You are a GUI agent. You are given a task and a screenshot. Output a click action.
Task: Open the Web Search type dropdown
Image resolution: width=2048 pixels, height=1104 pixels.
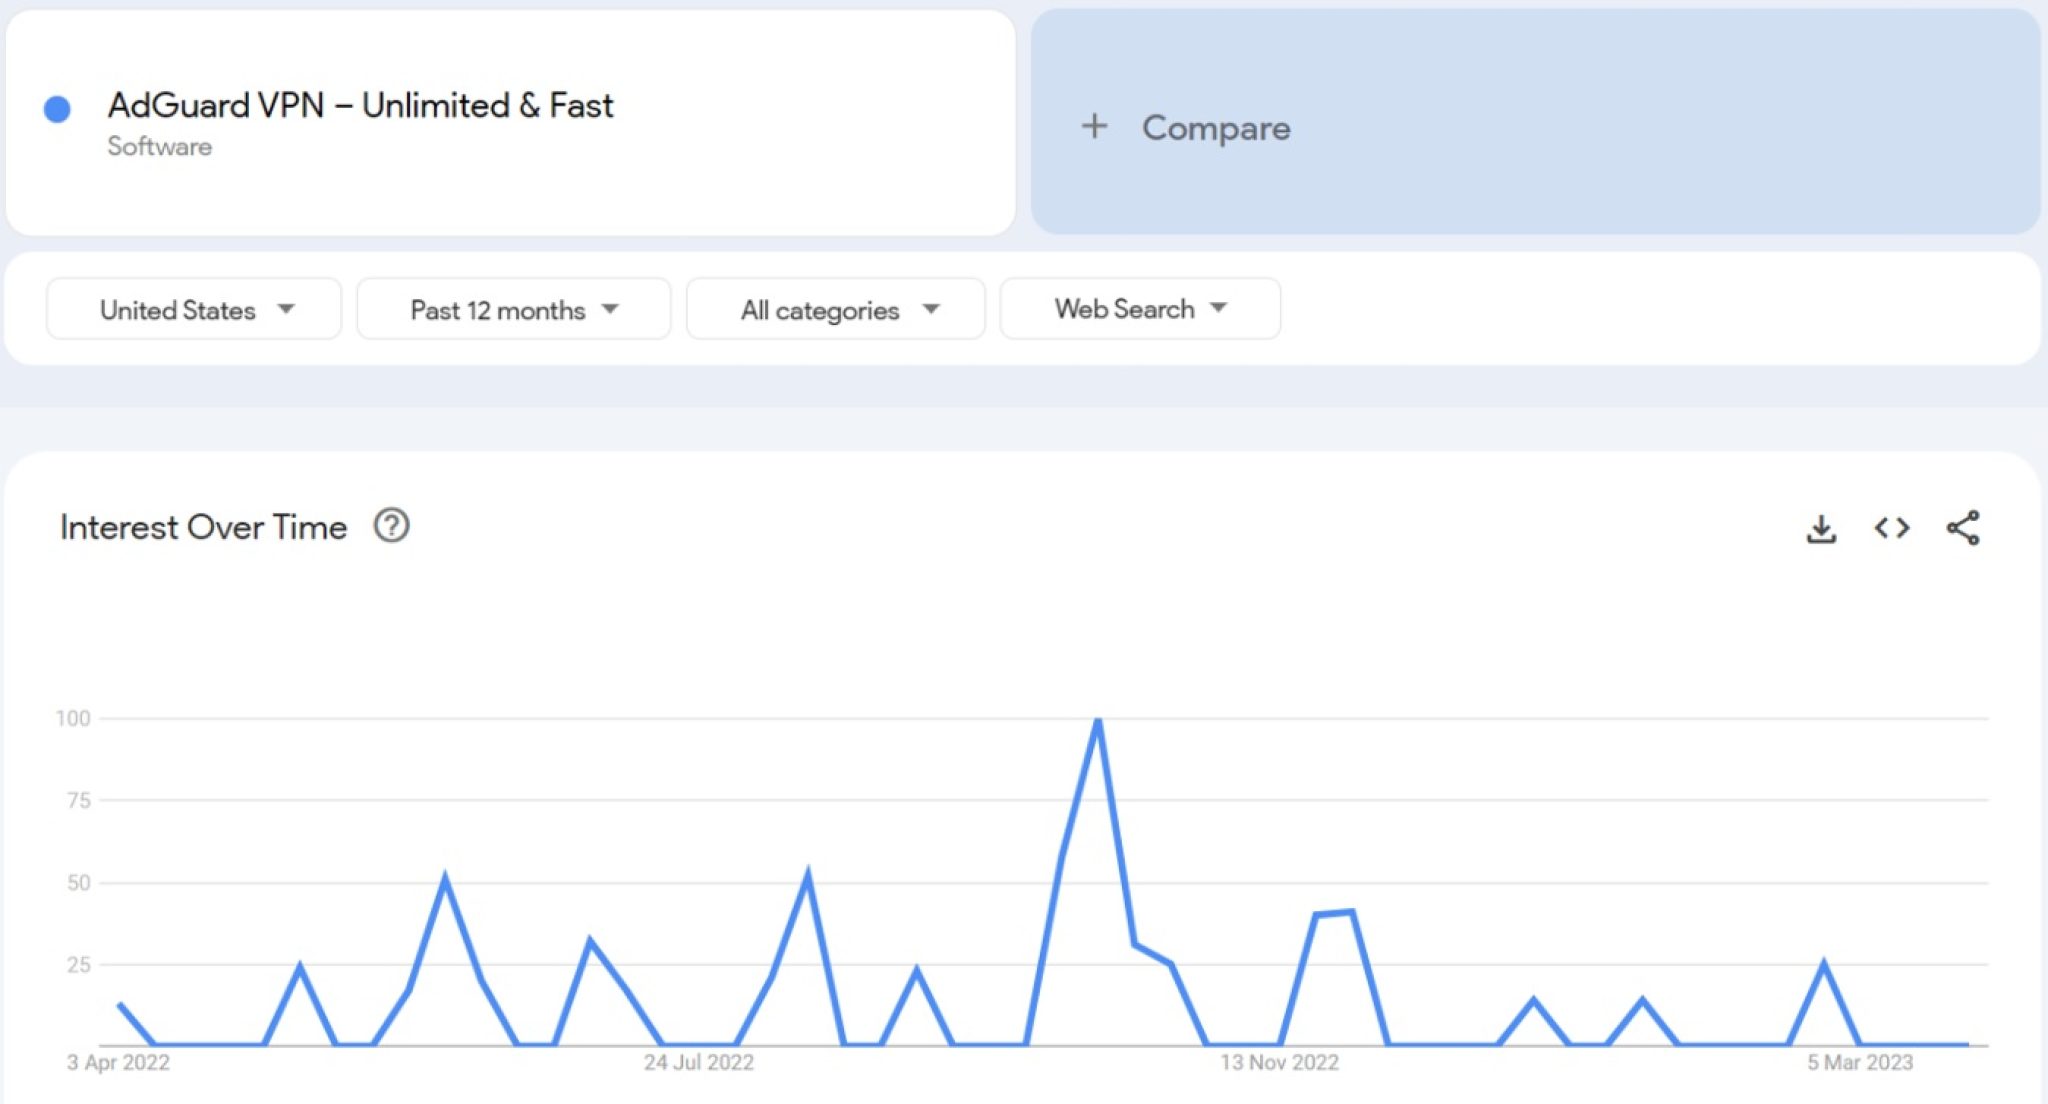click(x=1140, y=309)
